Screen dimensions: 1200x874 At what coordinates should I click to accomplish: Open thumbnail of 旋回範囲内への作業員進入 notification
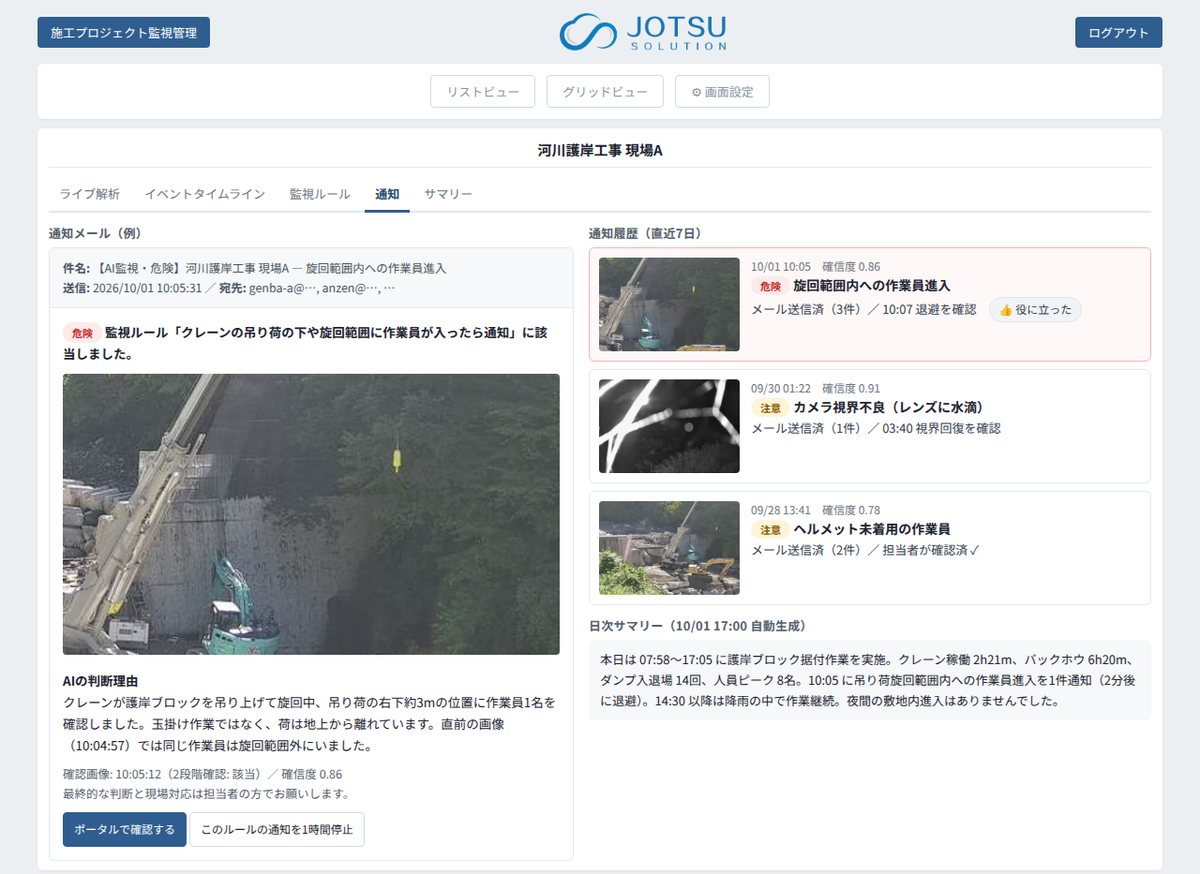(x=669, y=304)
